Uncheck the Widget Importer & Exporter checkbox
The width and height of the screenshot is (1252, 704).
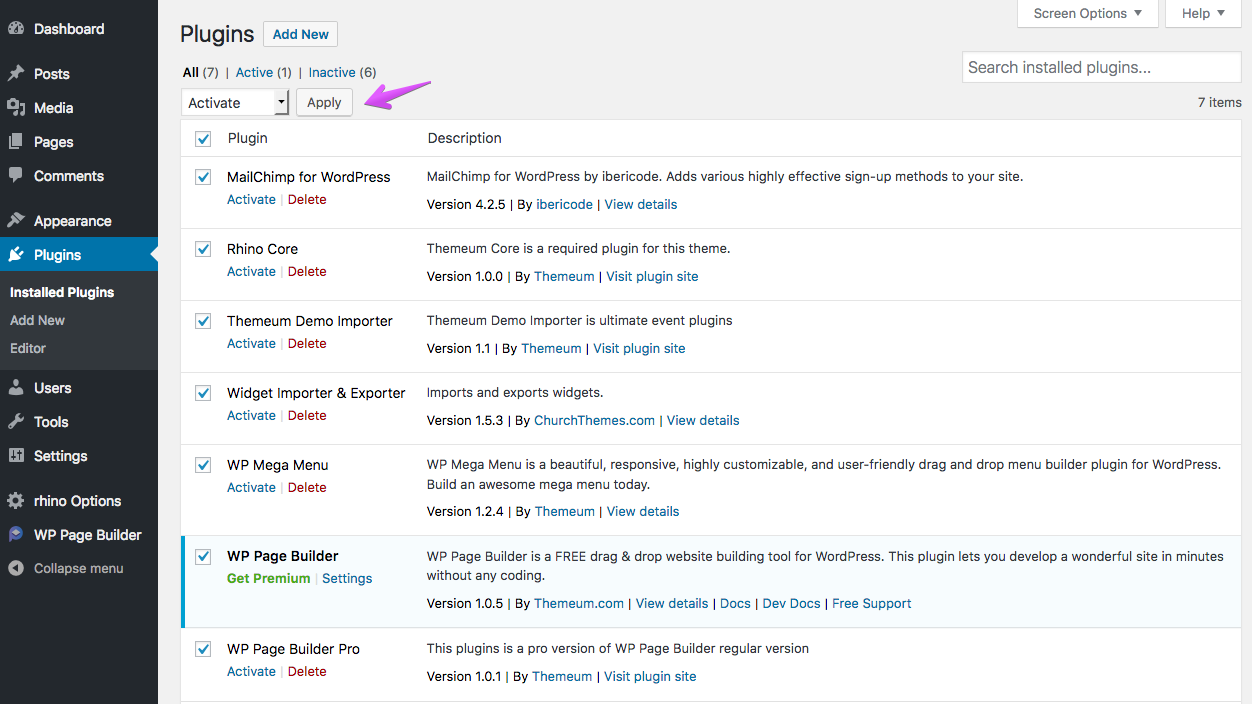203,393
